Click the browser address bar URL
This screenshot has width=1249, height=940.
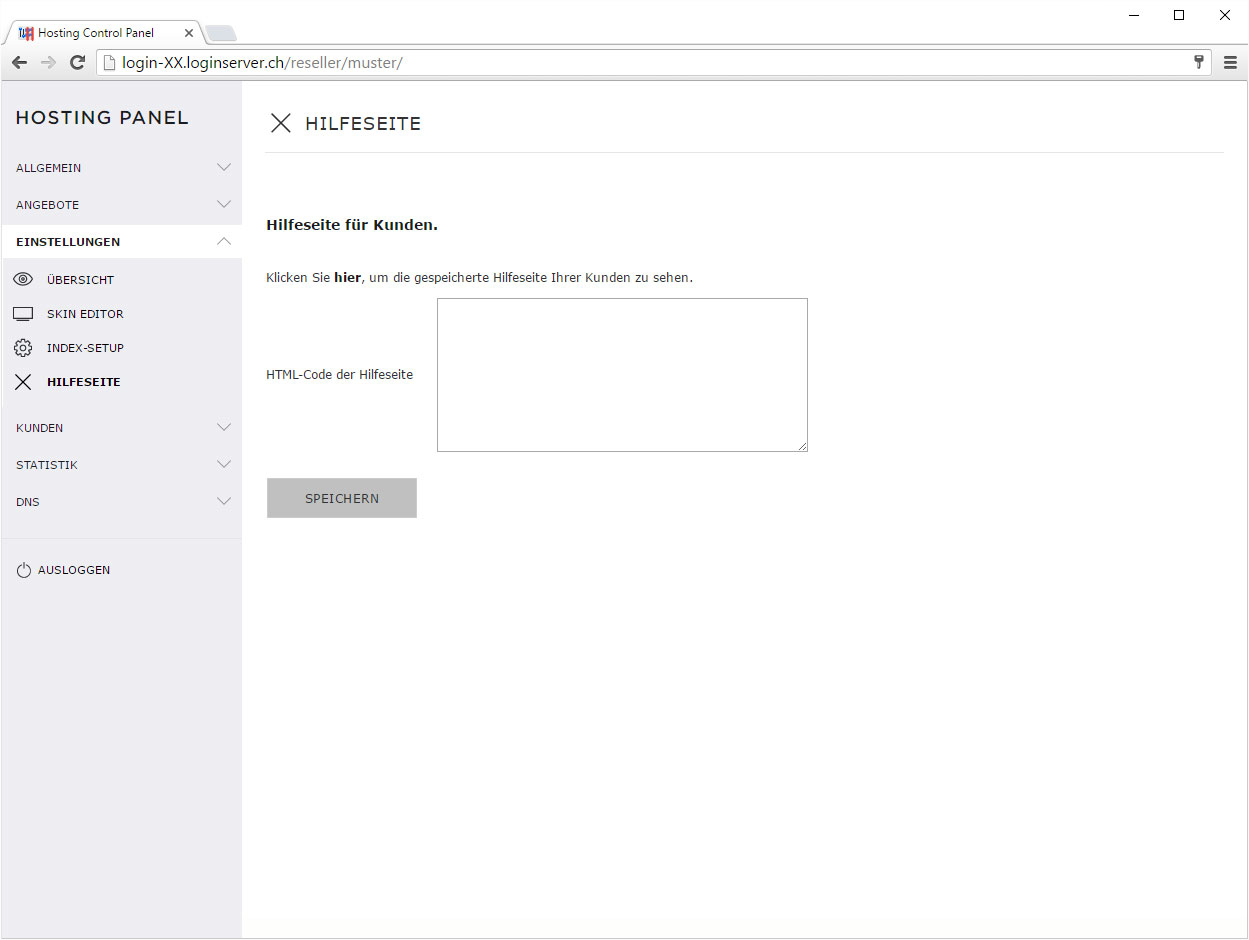(x=262, y=63)
